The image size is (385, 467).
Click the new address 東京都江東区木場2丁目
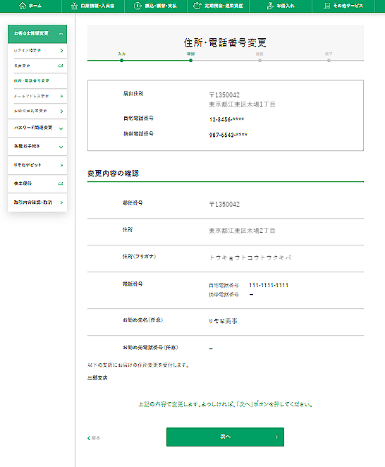[242, 231]
